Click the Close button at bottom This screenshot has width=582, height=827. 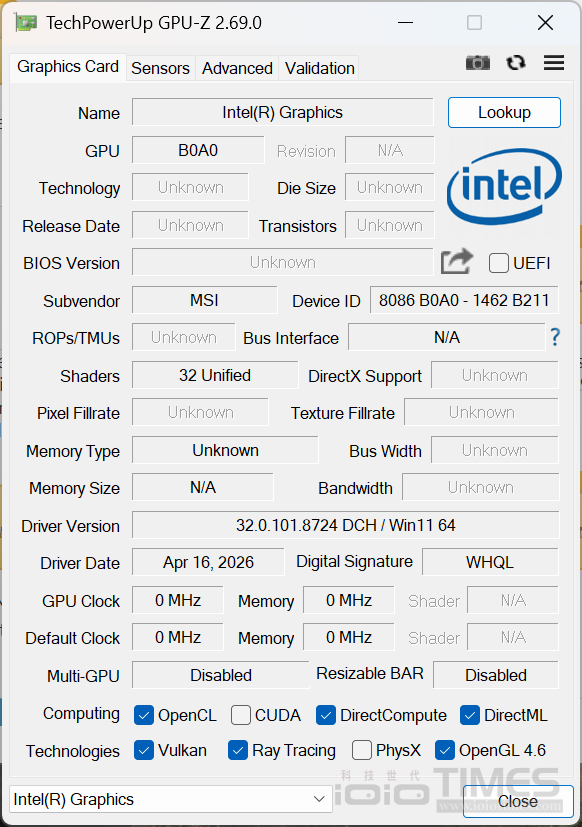pos(518,801)
